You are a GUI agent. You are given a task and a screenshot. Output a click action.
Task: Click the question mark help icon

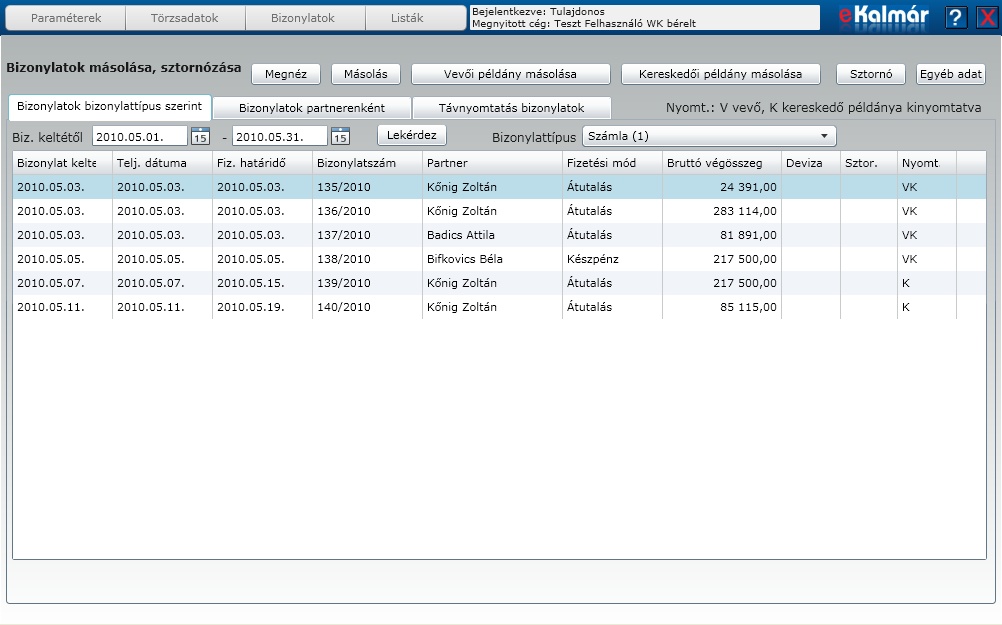(956, 17)
